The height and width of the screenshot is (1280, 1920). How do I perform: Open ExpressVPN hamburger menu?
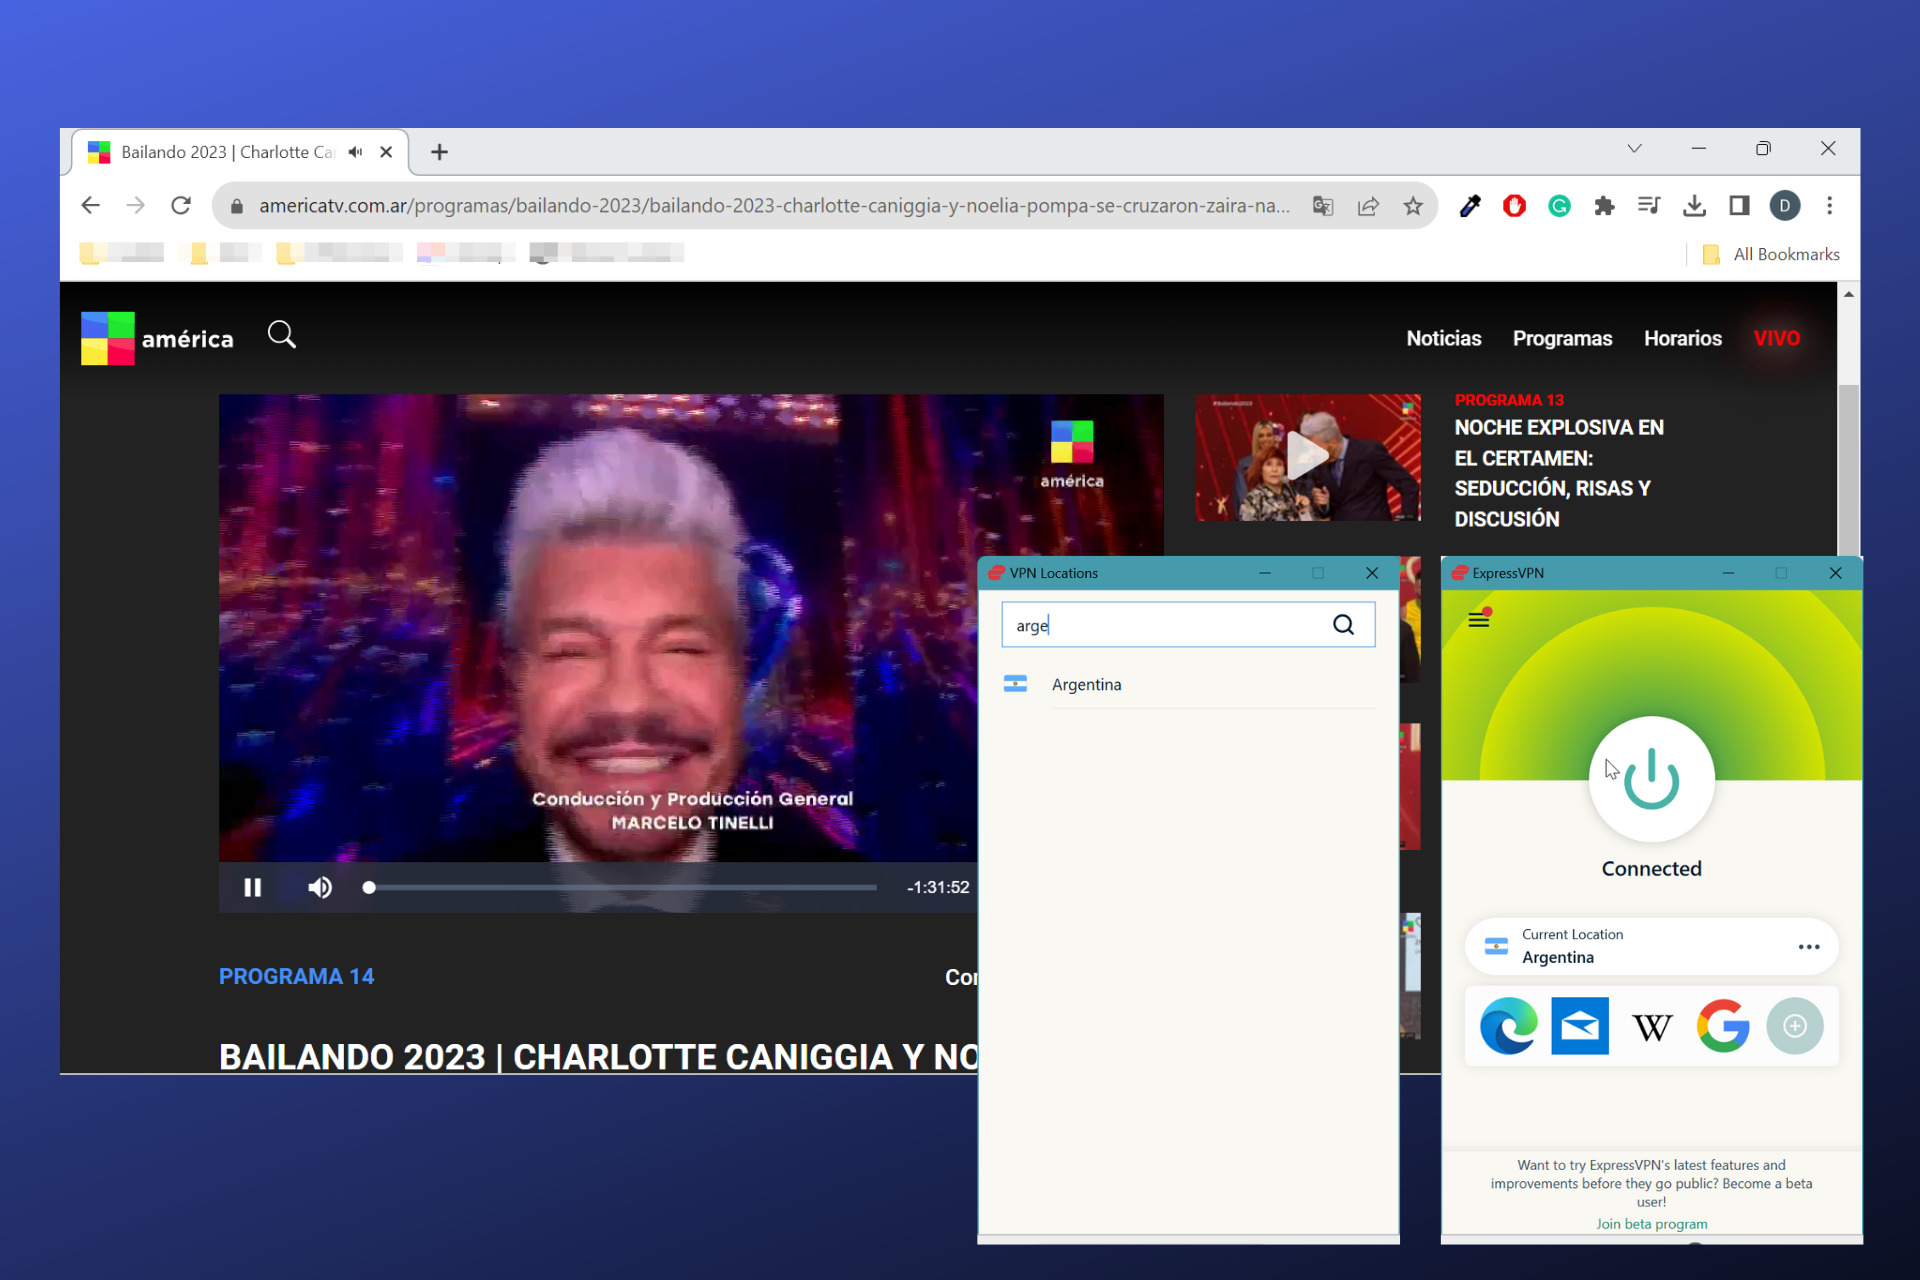(x=1479, y=619)
